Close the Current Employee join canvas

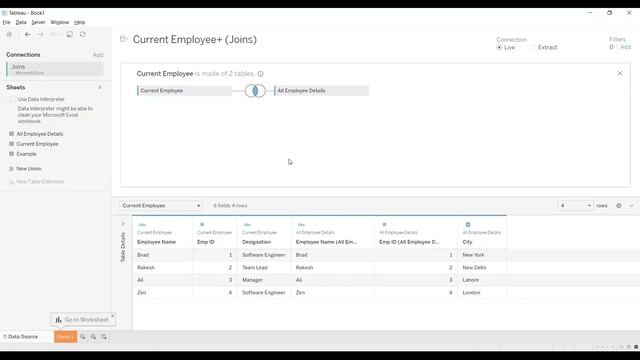tap(620, 73)
